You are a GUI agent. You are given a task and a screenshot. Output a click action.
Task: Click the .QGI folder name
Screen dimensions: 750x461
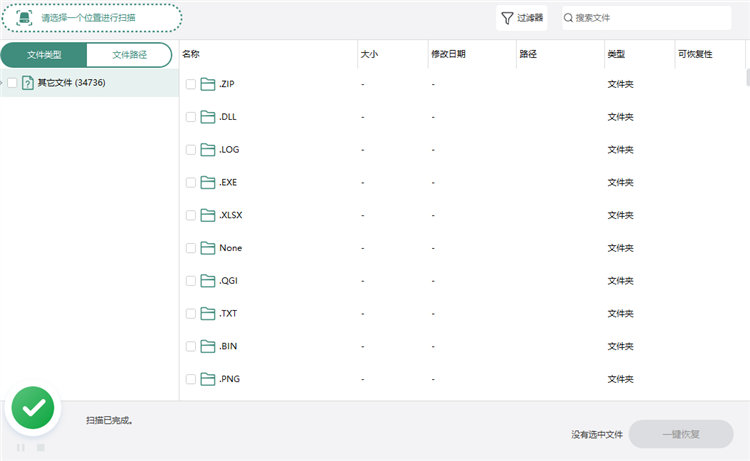228,281
